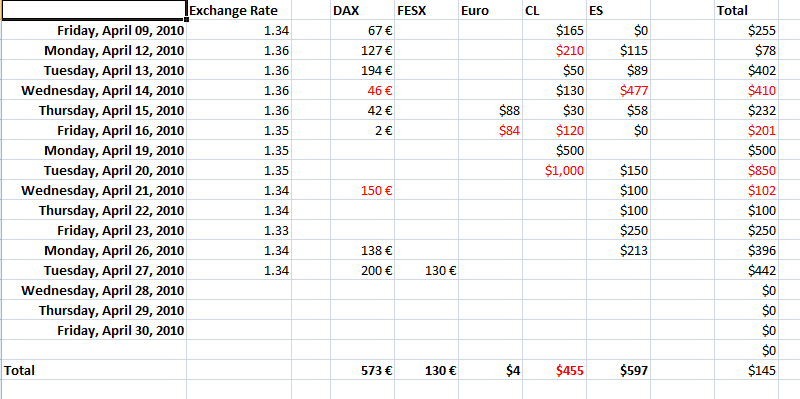Click FESX column total 130 € in Total row
The width and height of the screenshot is (800, 399).
[427, 370]
